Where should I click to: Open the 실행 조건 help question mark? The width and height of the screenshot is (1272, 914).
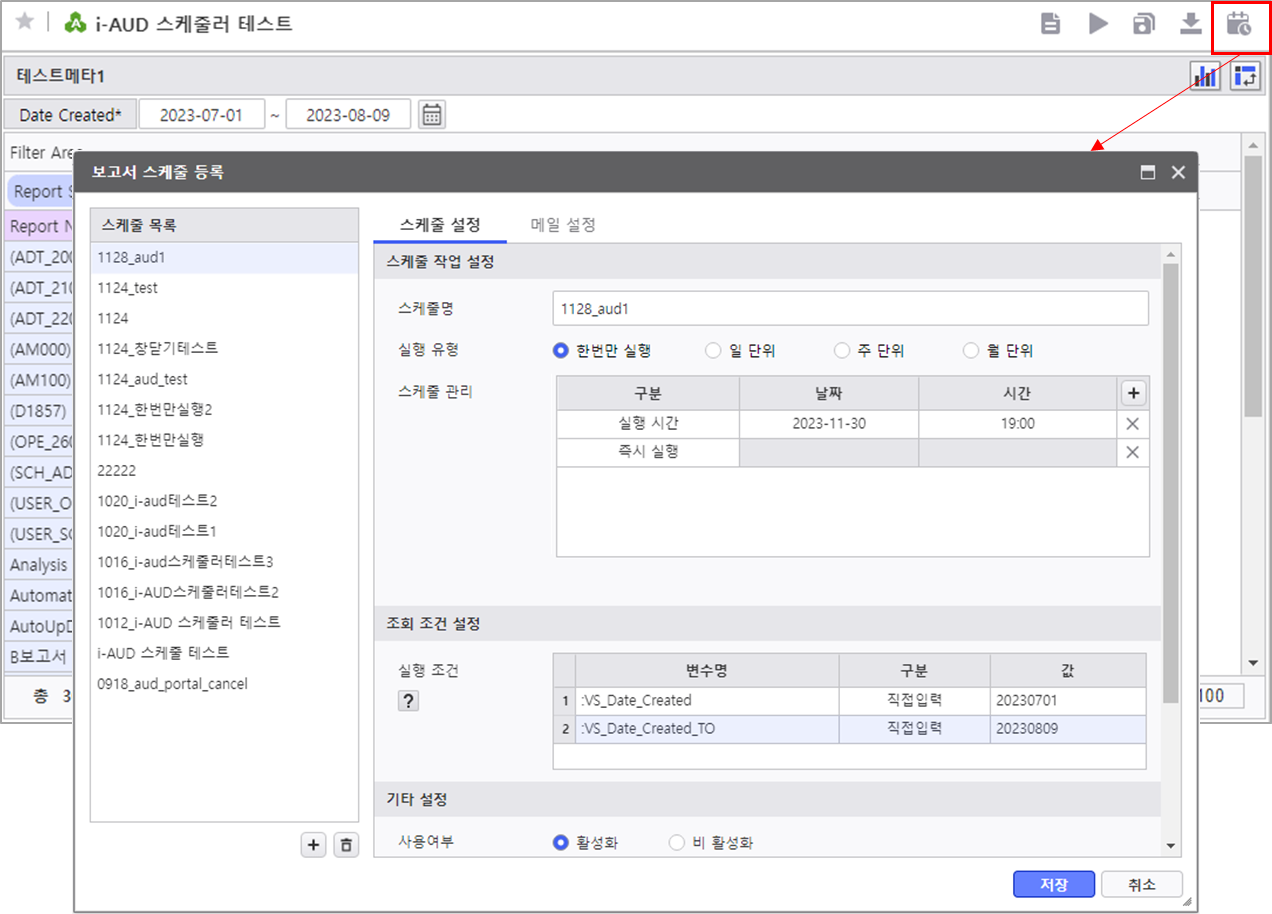[x=408, y=701]
